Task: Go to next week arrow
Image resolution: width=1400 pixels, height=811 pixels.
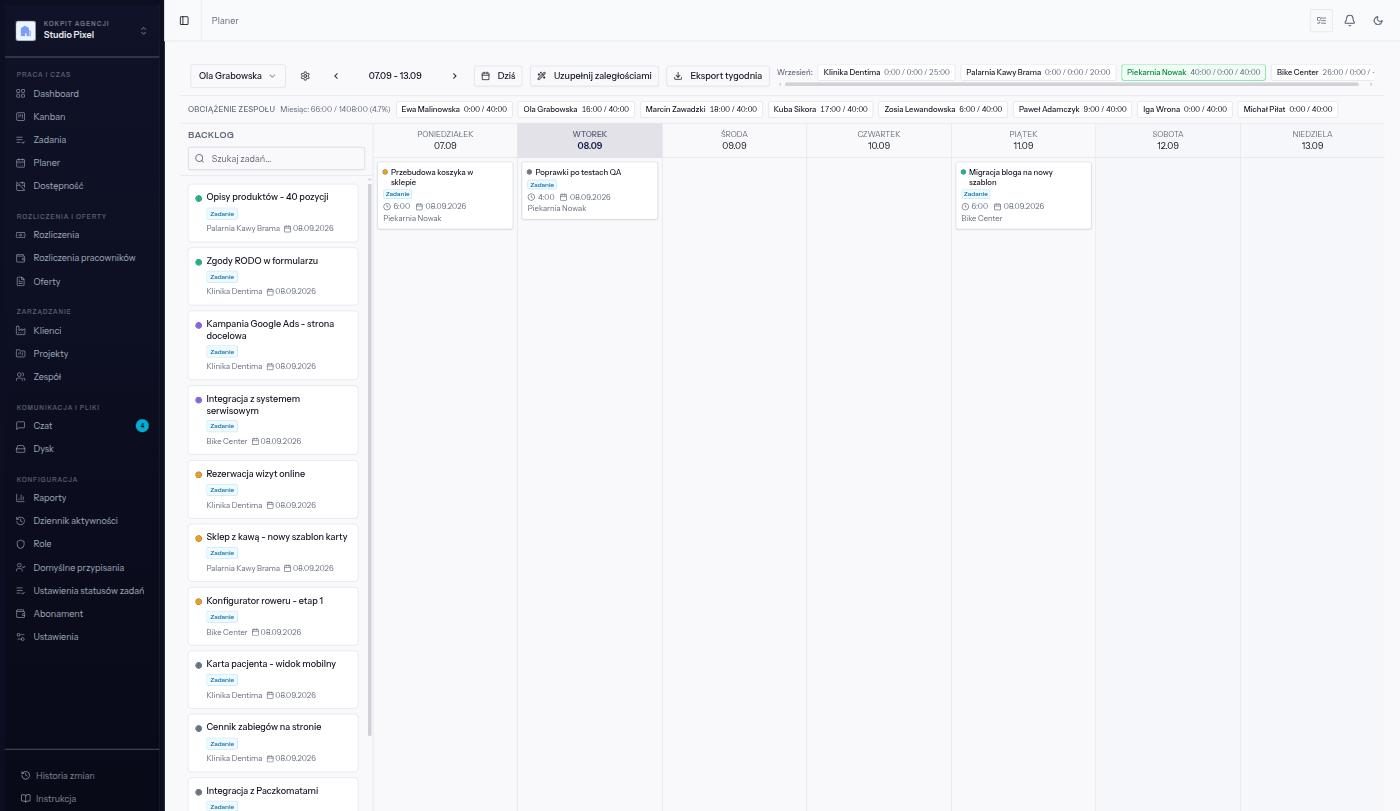Action: pos(455,76)
